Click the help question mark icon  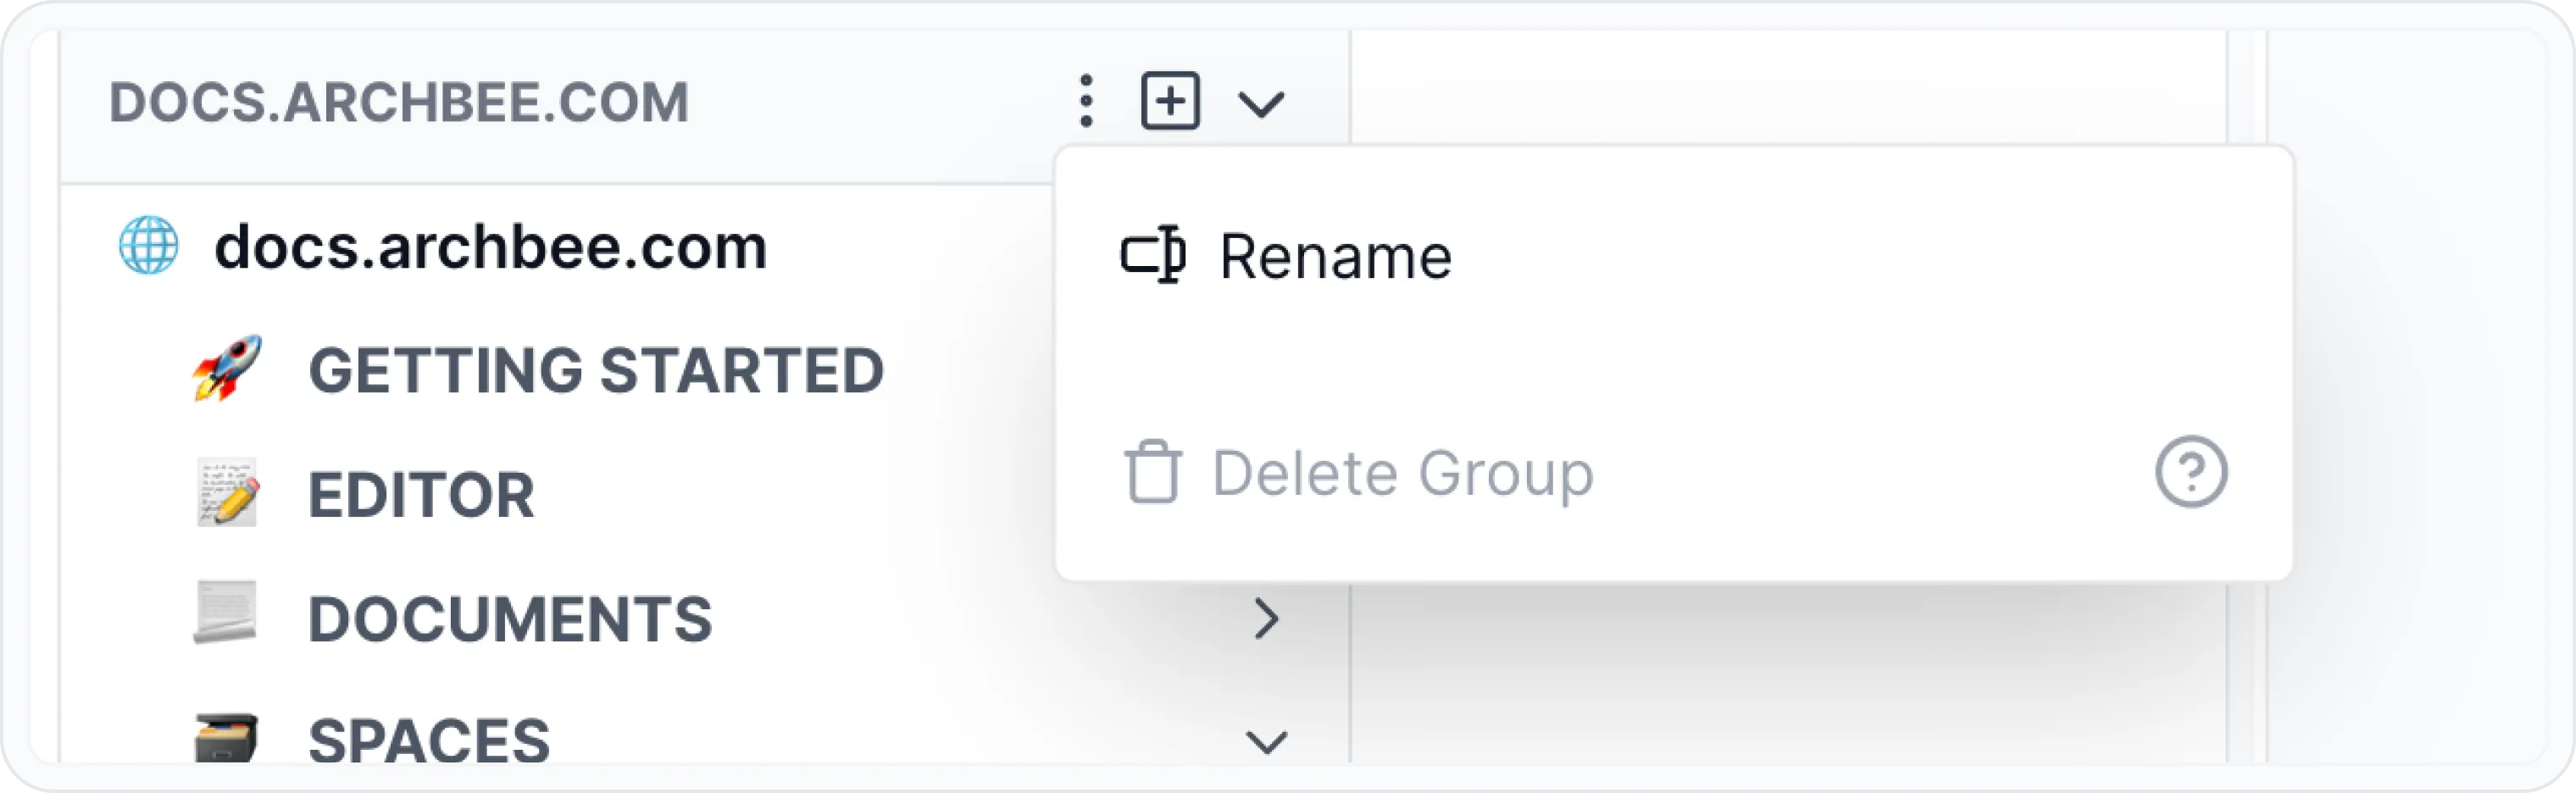tap(2191, 472)
